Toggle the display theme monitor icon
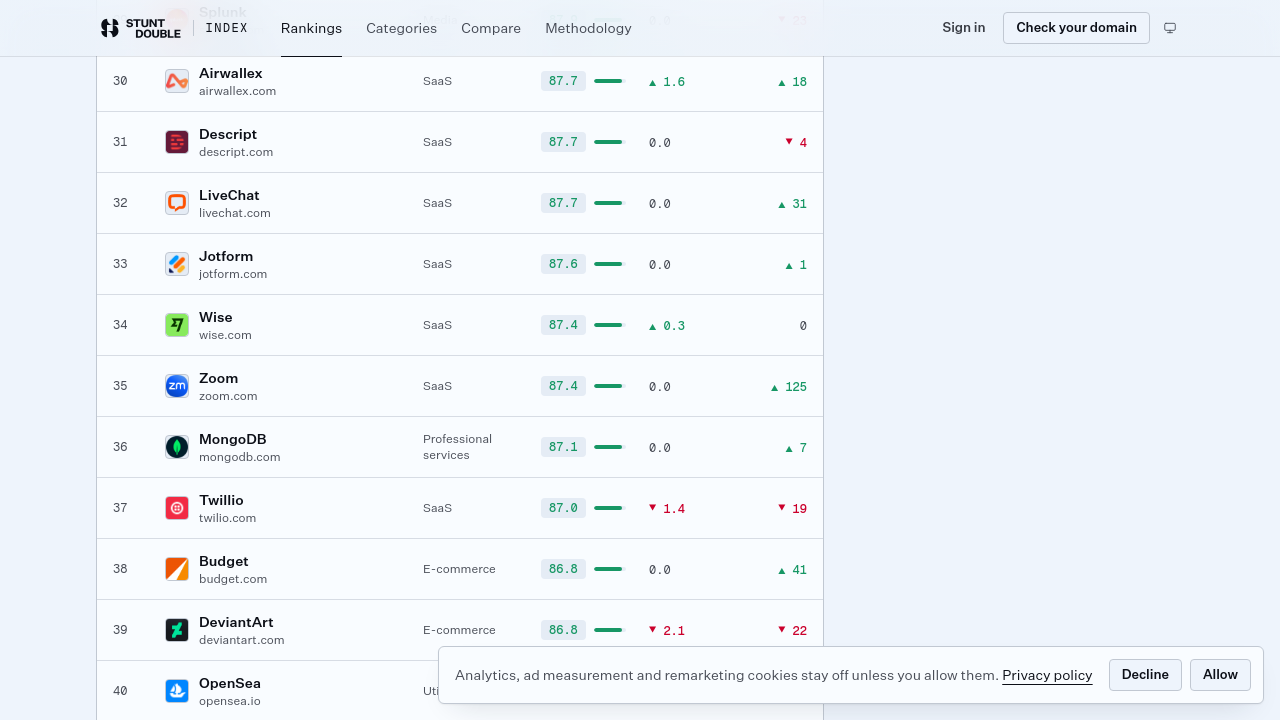Viewport: 1280px width, 720px height. pos(1170,28)
